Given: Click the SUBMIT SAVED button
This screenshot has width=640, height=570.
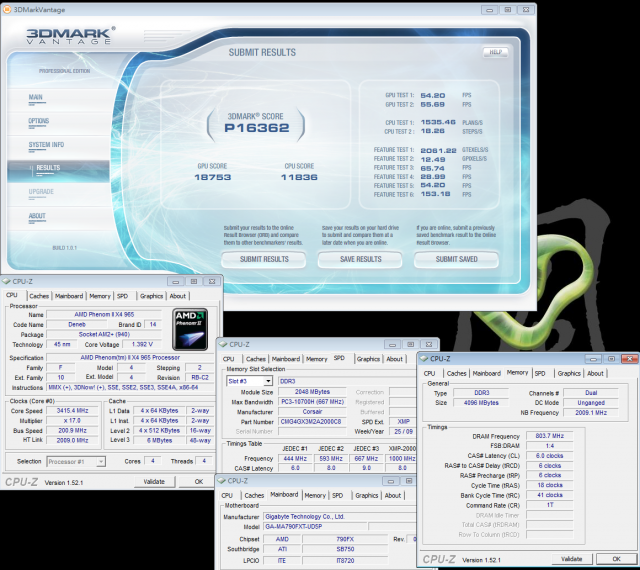Looking at the screenshot, I should click(456, 259).
